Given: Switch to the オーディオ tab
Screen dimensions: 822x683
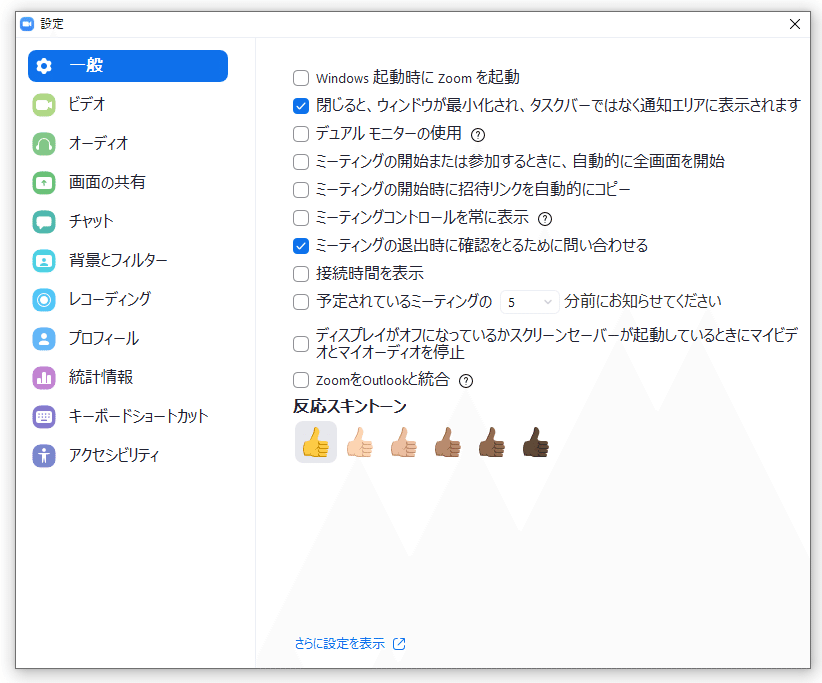Looking at the screenshot, I should 128,144.
